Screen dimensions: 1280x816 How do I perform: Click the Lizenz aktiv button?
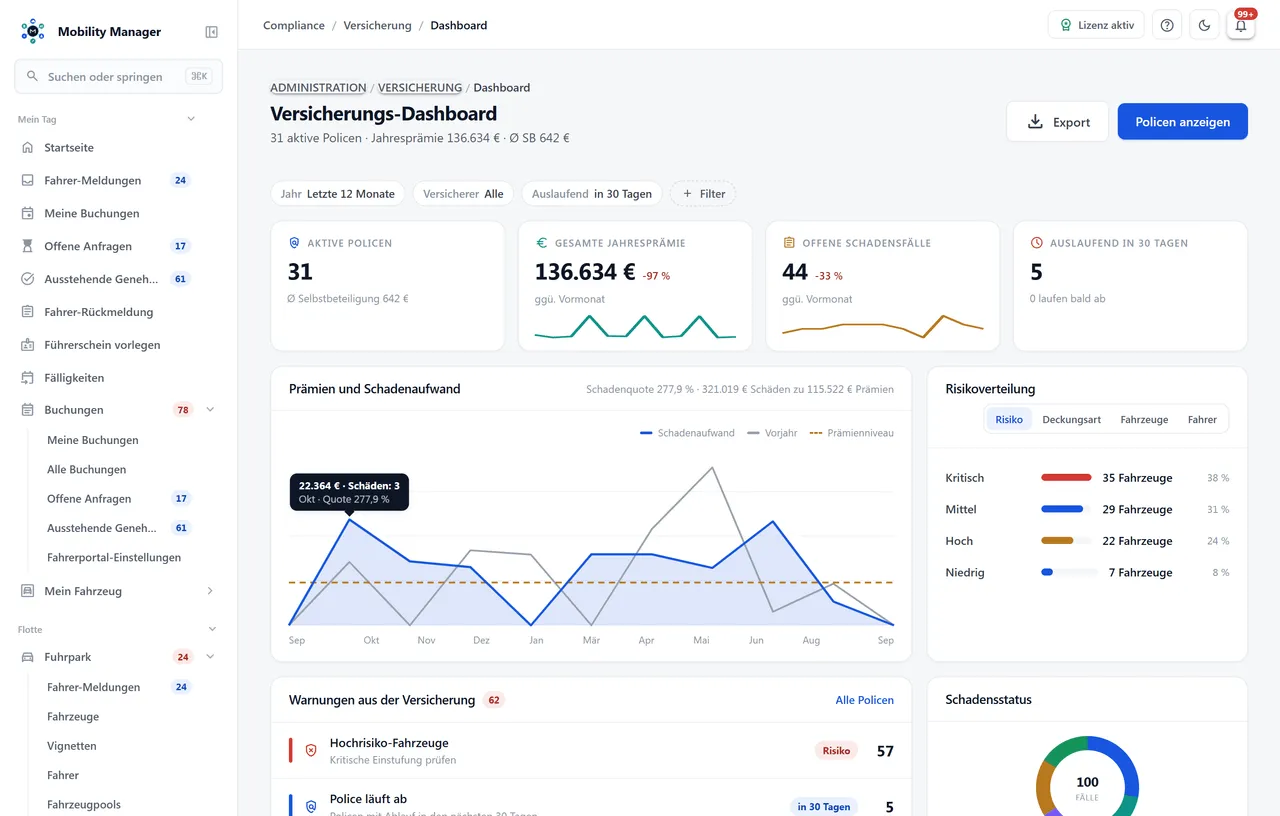(x=1096, y=25)
